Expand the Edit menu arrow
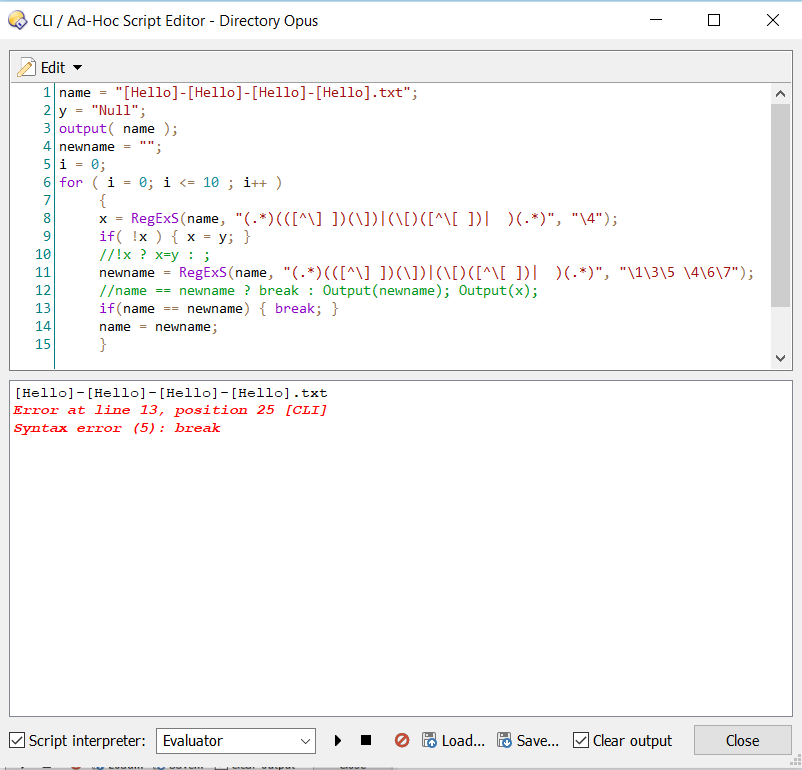The image size is (802, 770). tap(78, 68)
